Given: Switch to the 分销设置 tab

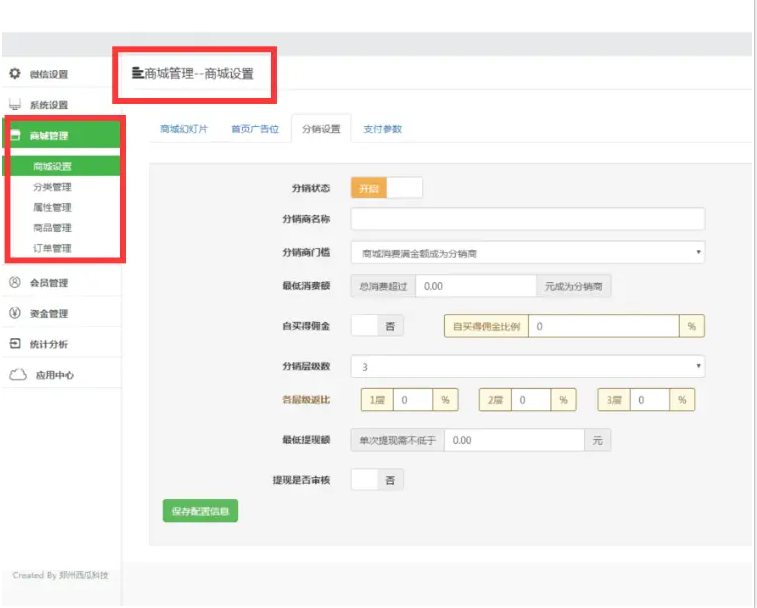Looking at the screenshot, I should click(321, 129).
